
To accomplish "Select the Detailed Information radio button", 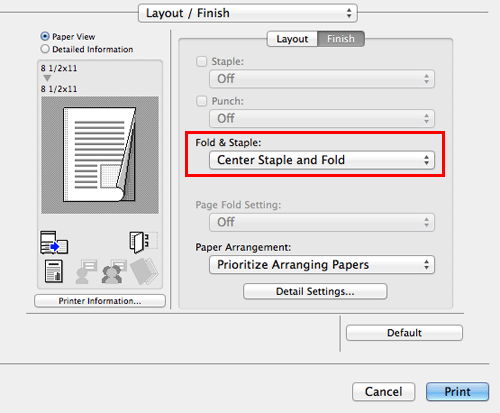I will (45, 49).
